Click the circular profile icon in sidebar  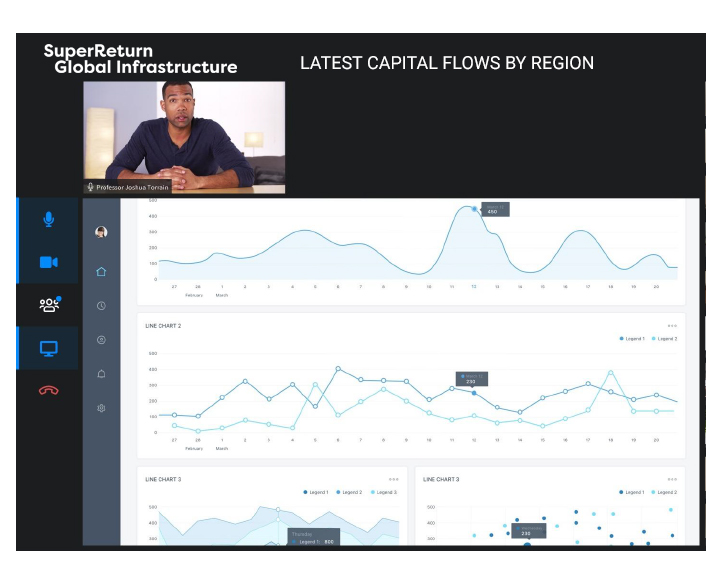tap(101, 340)
